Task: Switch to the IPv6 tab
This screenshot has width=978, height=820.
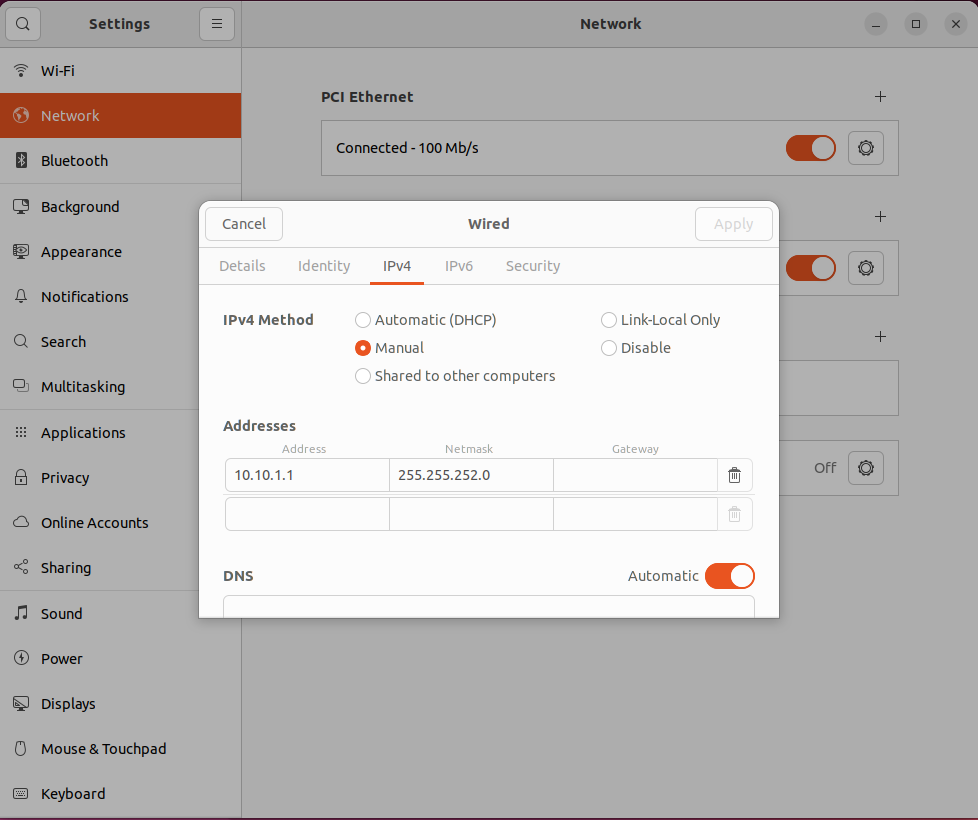Action: click(459, 266)
